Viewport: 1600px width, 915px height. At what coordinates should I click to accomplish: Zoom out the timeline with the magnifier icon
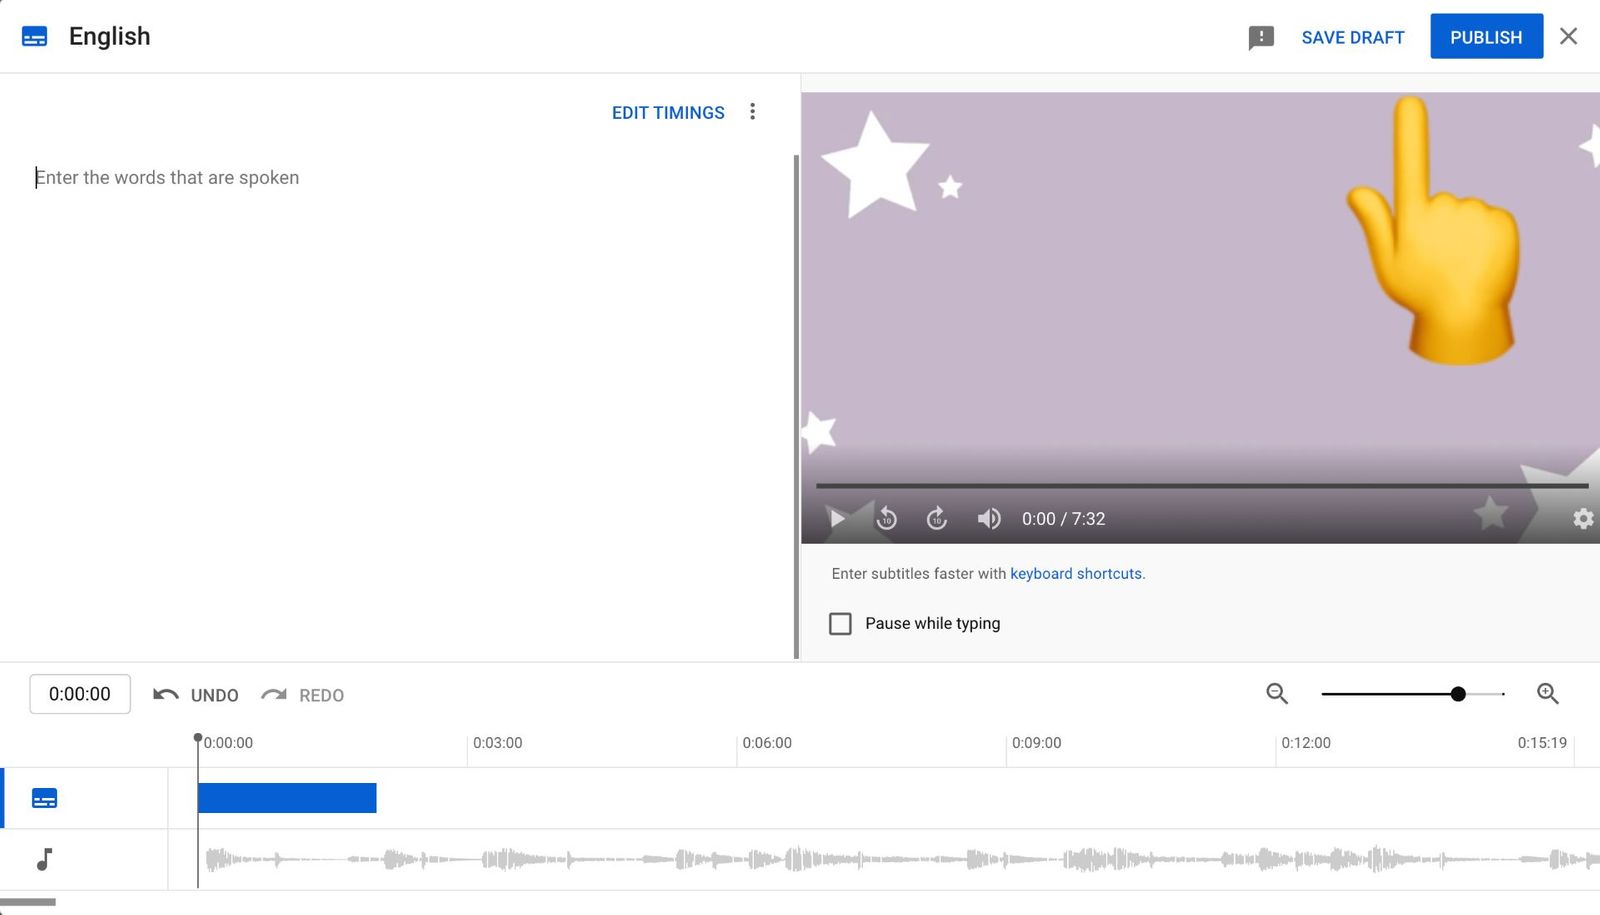pyautogui.click(x=1276, y=693)
